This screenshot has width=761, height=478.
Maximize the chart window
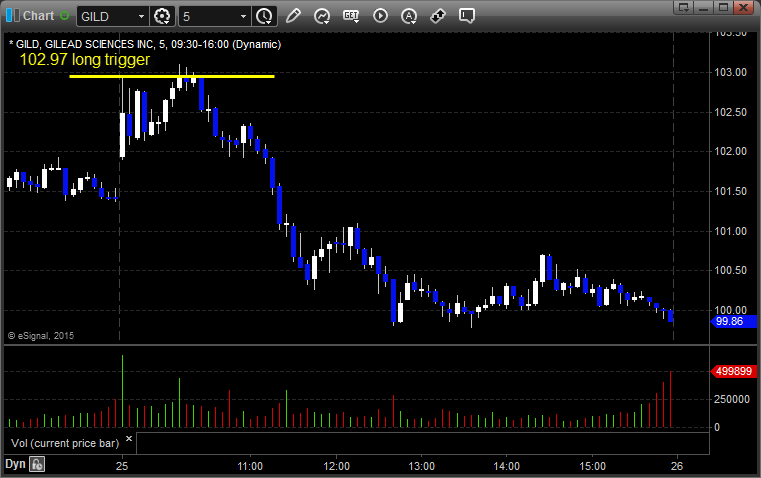pos(723,7)
